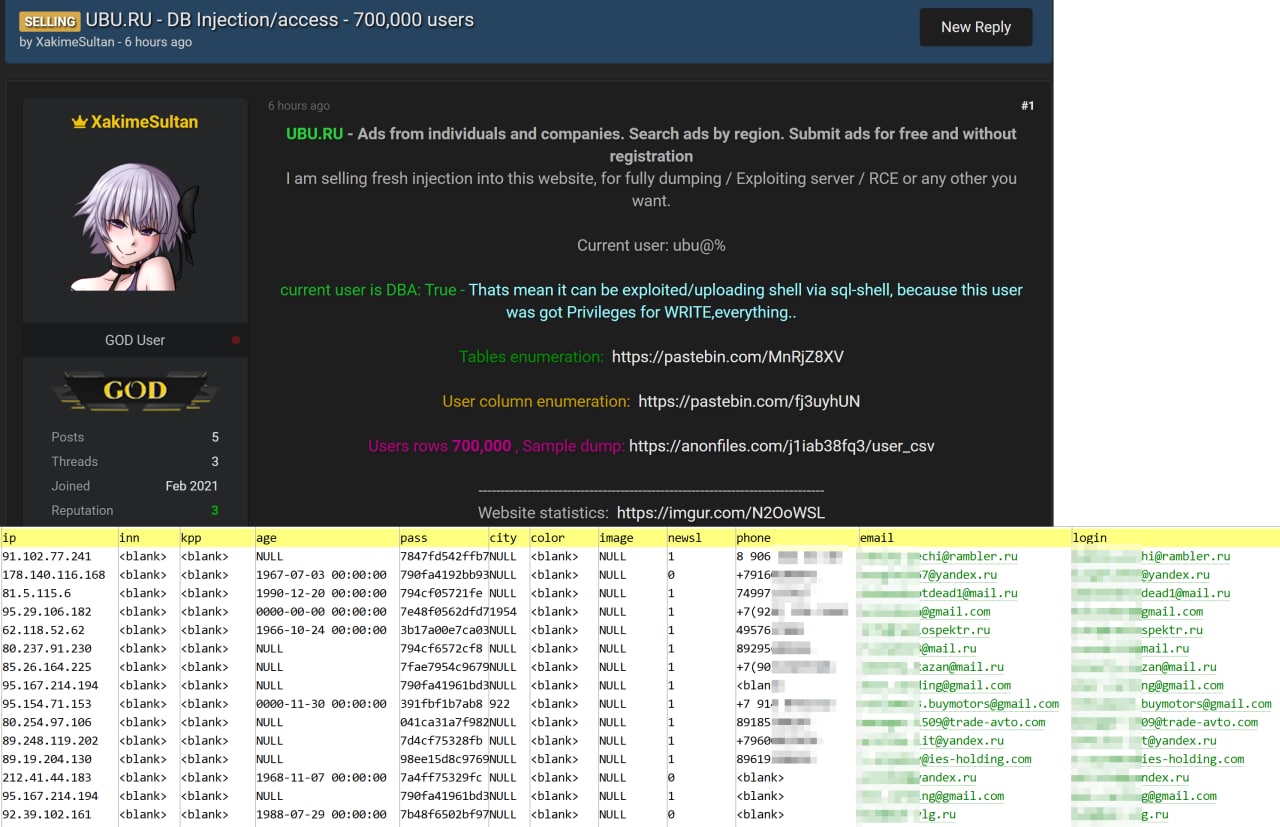Click the Threads count row in profile
The height and width of the screenshot is (827, 1280).
pyautogui.click(x=135, y=461)
